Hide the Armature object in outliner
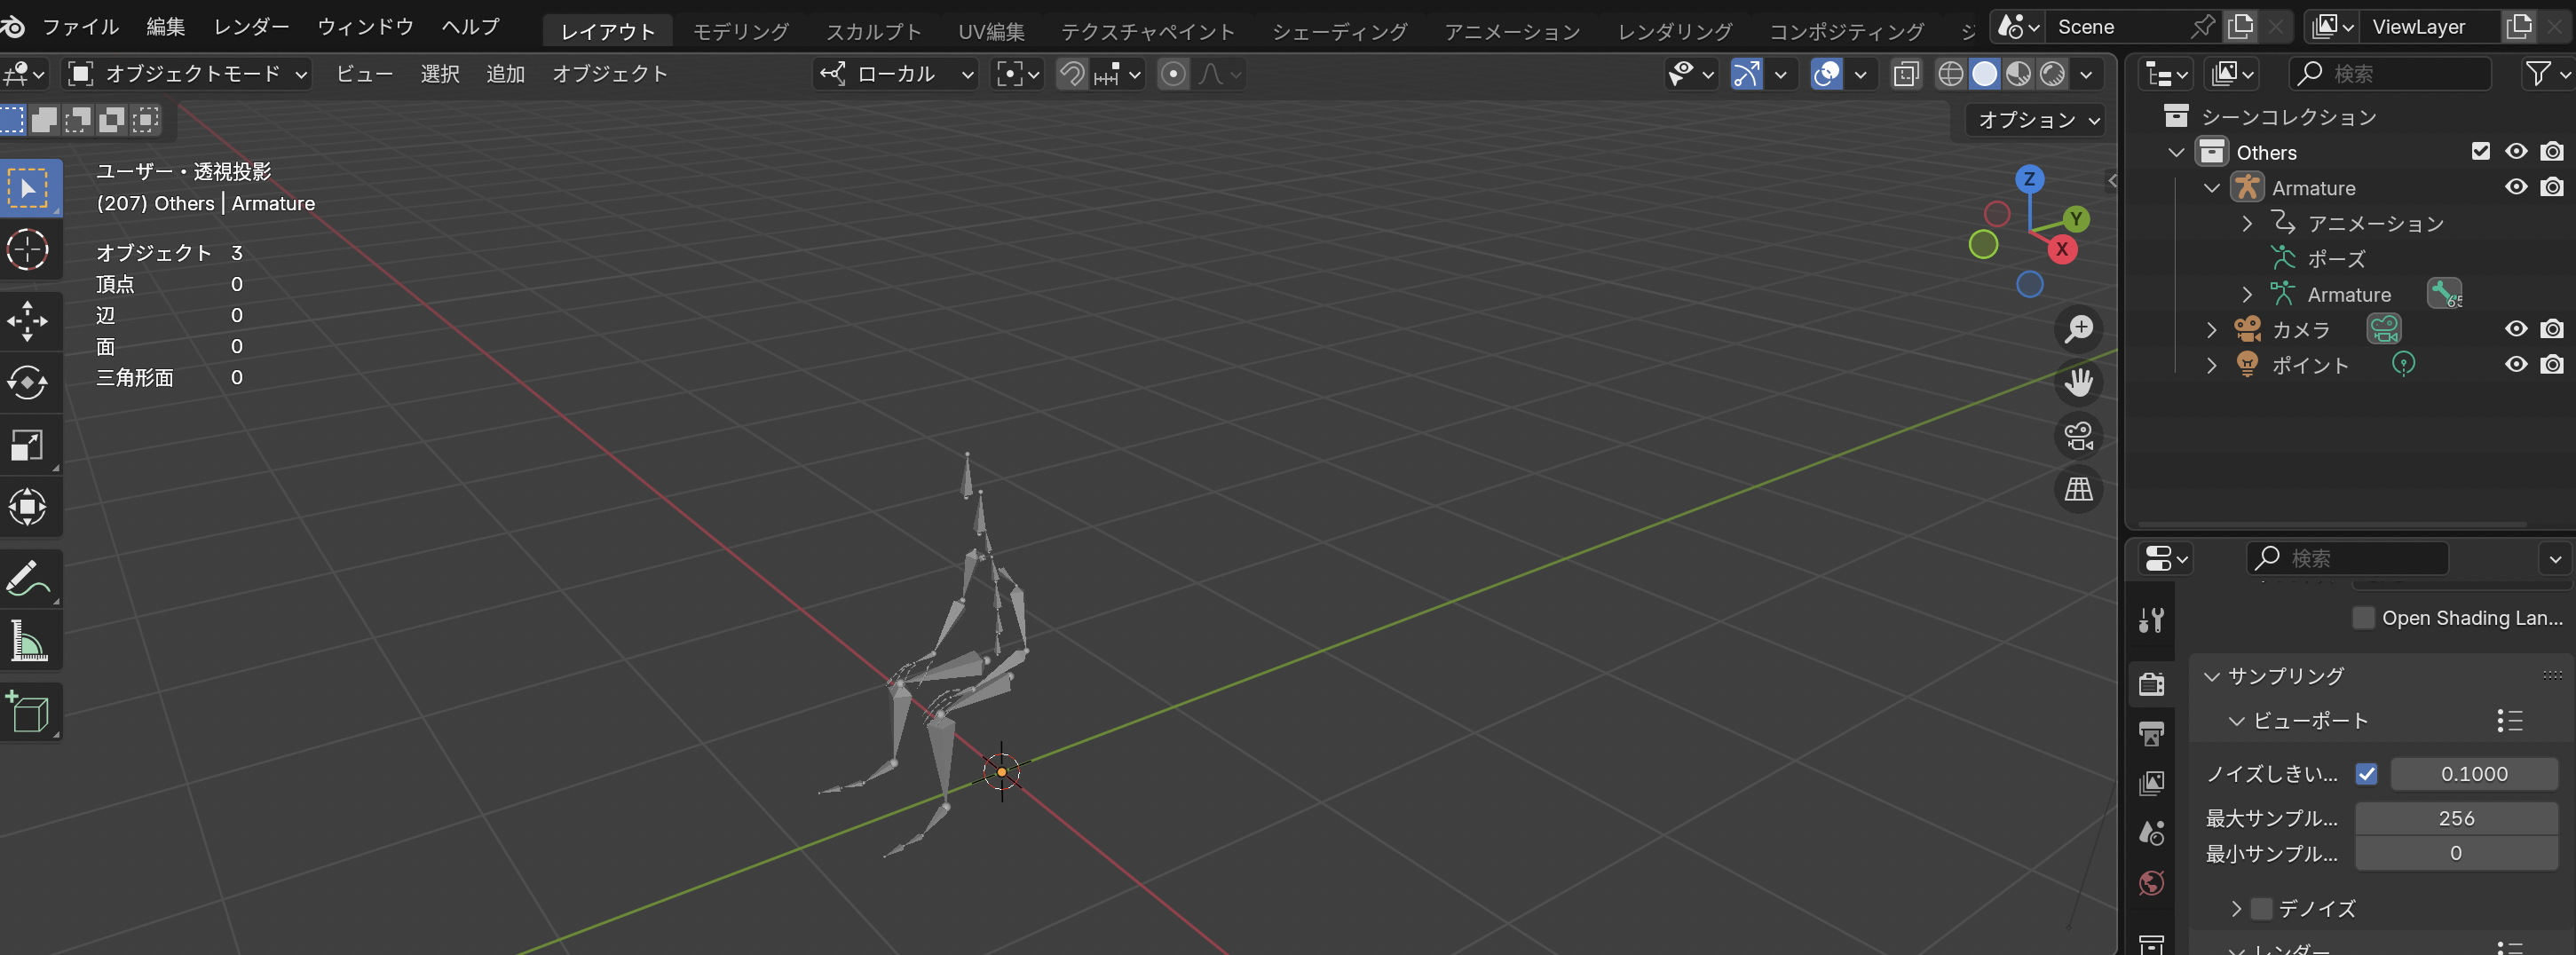The height and width of the screenshot is (955, 2576). click(x=2515, y=188)
